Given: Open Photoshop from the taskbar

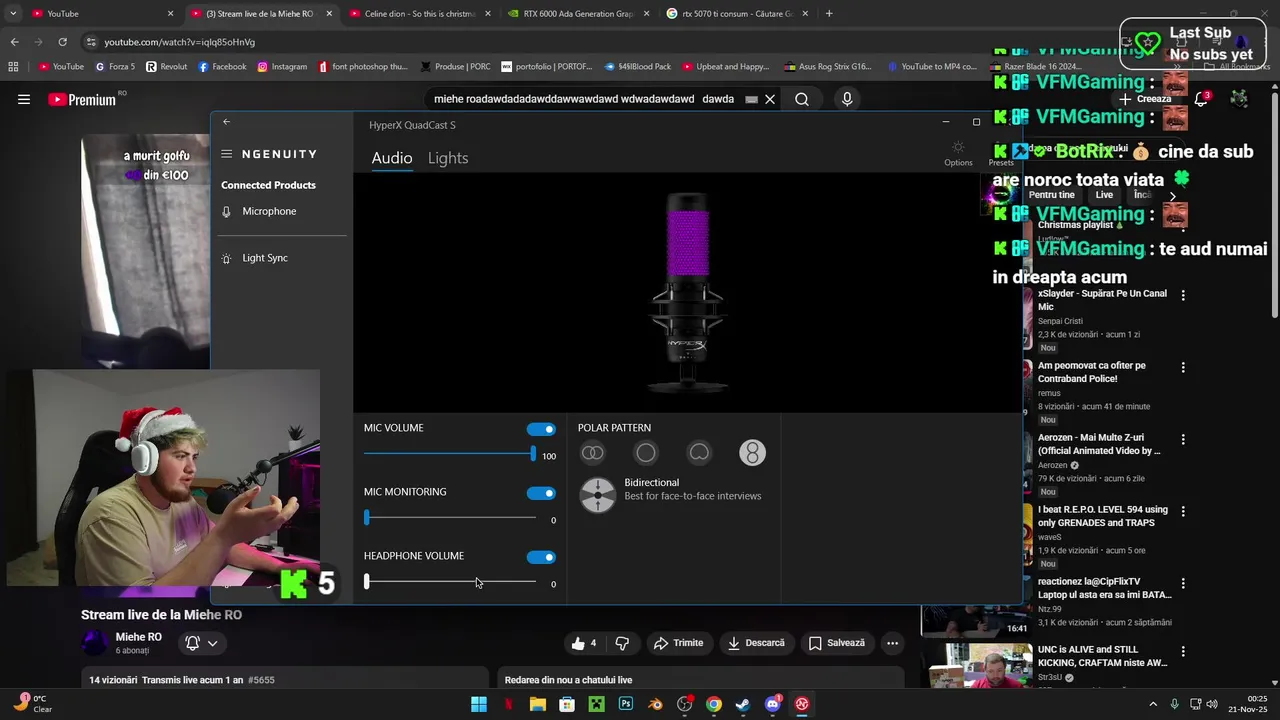Looking at the screenshot, I should (626, 704).
